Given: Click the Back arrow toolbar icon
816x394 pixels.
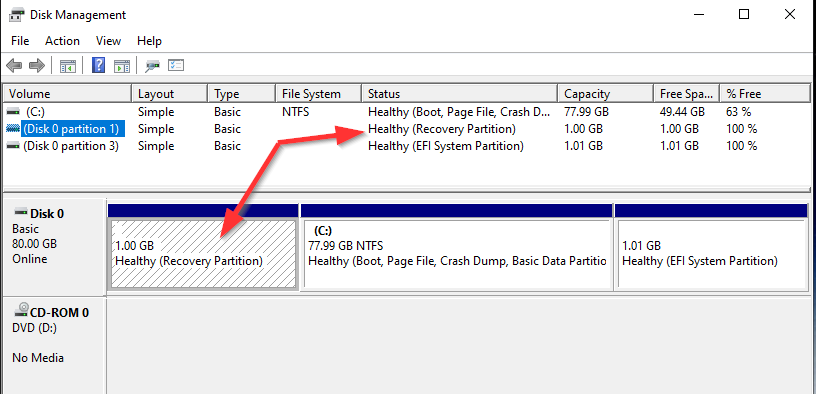Looking at the screenshot, I should pos(14,66).
